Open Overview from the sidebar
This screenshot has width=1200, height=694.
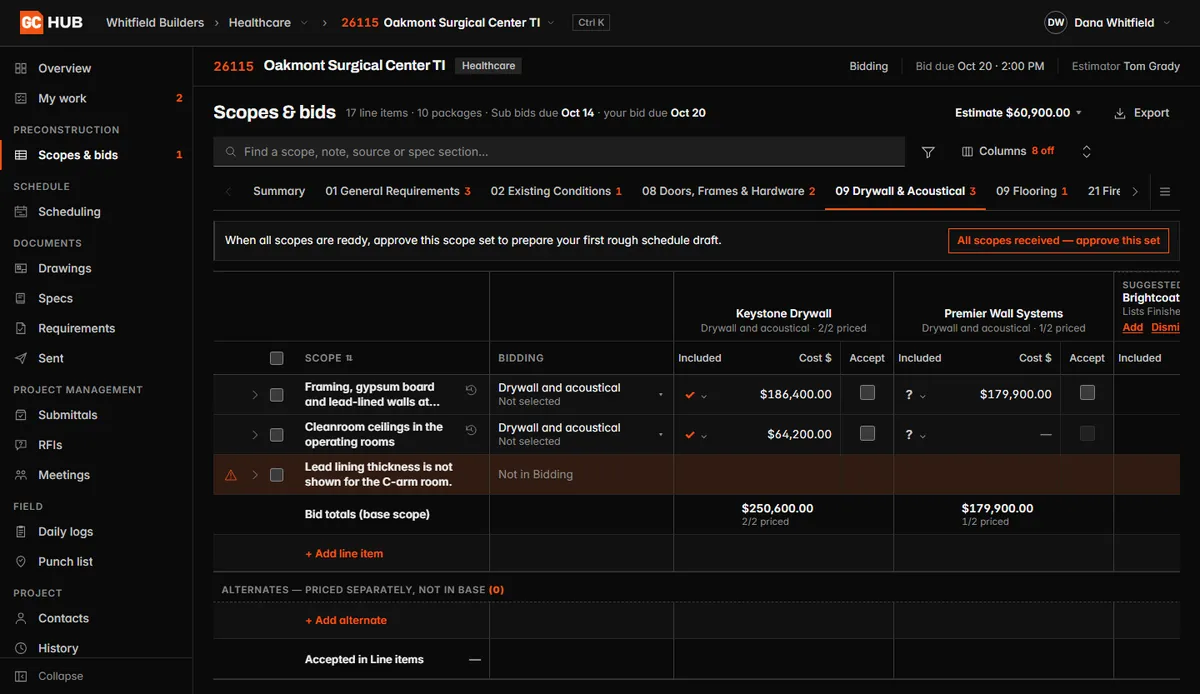(64, 68)
